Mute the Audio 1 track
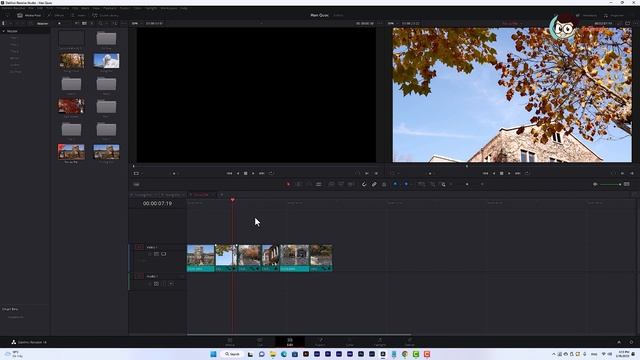640x360 pixels. (x=171, y=284)
